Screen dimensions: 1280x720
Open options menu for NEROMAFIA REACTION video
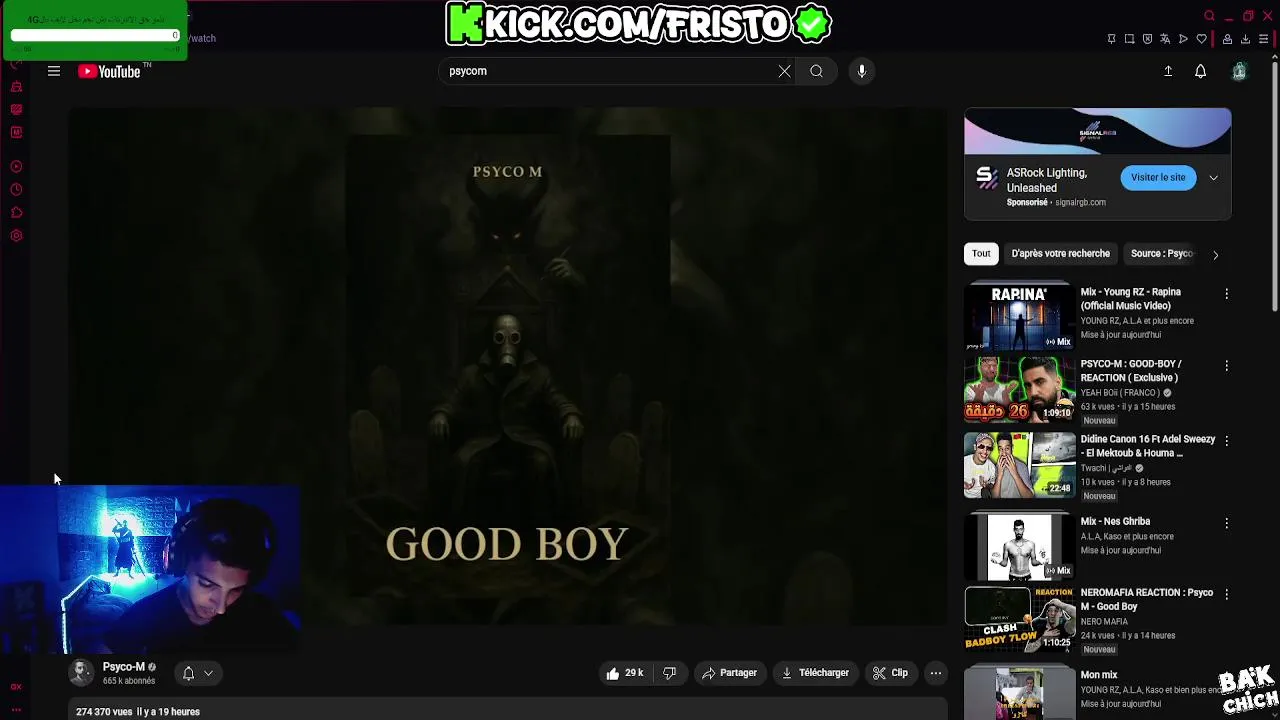pos(1226,594)
